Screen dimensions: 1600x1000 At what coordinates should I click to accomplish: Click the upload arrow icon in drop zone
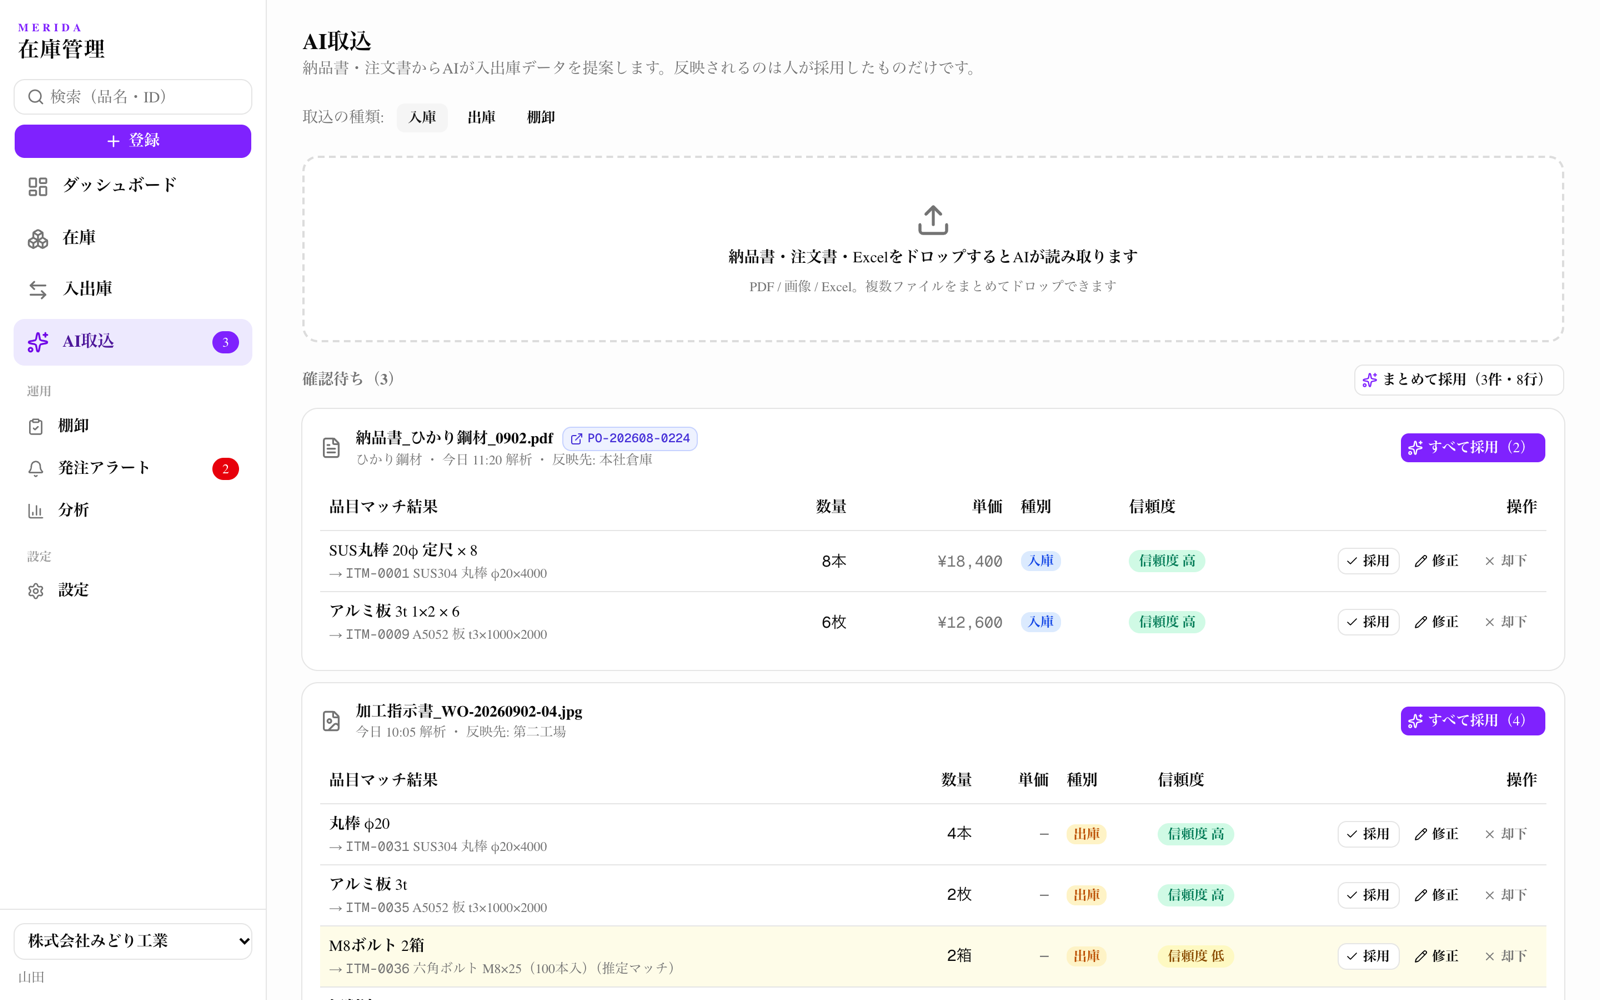[933, 220]
